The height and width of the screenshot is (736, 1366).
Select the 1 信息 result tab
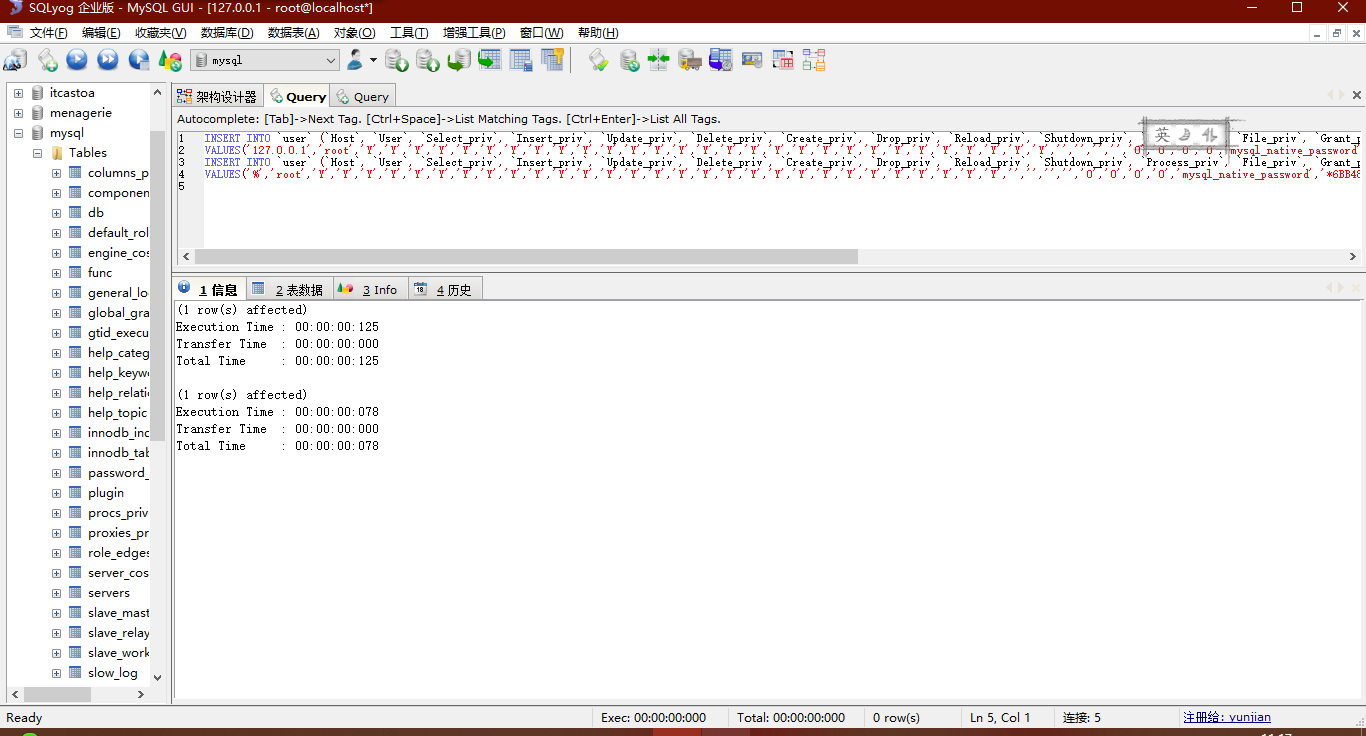(x=208, y=289)
